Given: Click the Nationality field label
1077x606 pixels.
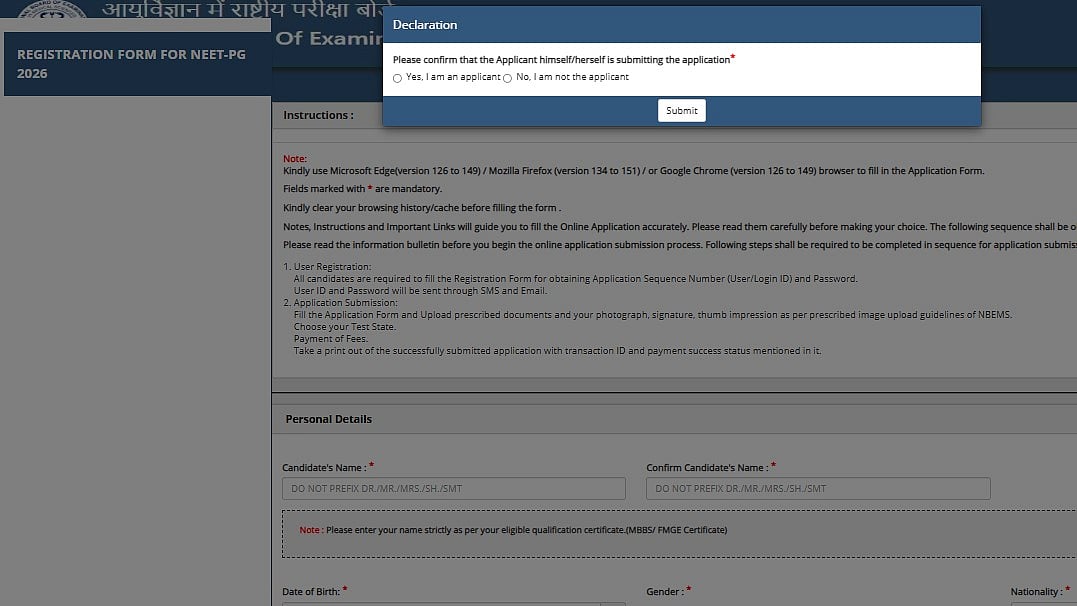Looking at the screenshot, I should [1036, 592].
